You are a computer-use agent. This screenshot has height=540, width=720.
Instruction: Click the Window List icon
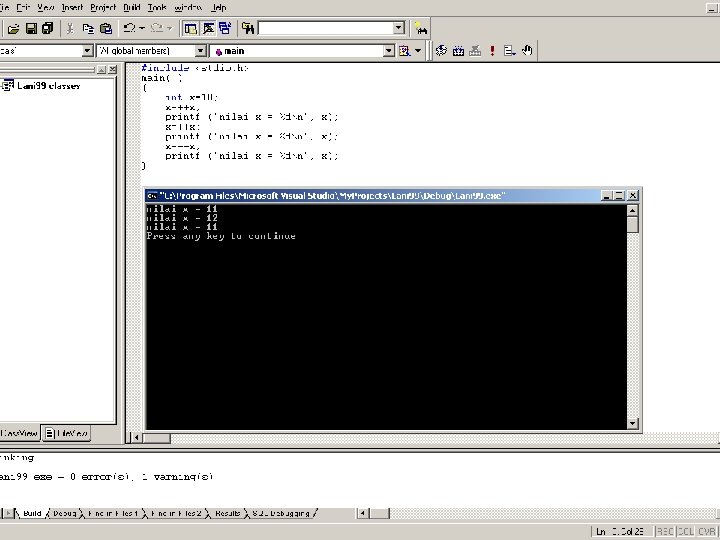tap(225, 29)
